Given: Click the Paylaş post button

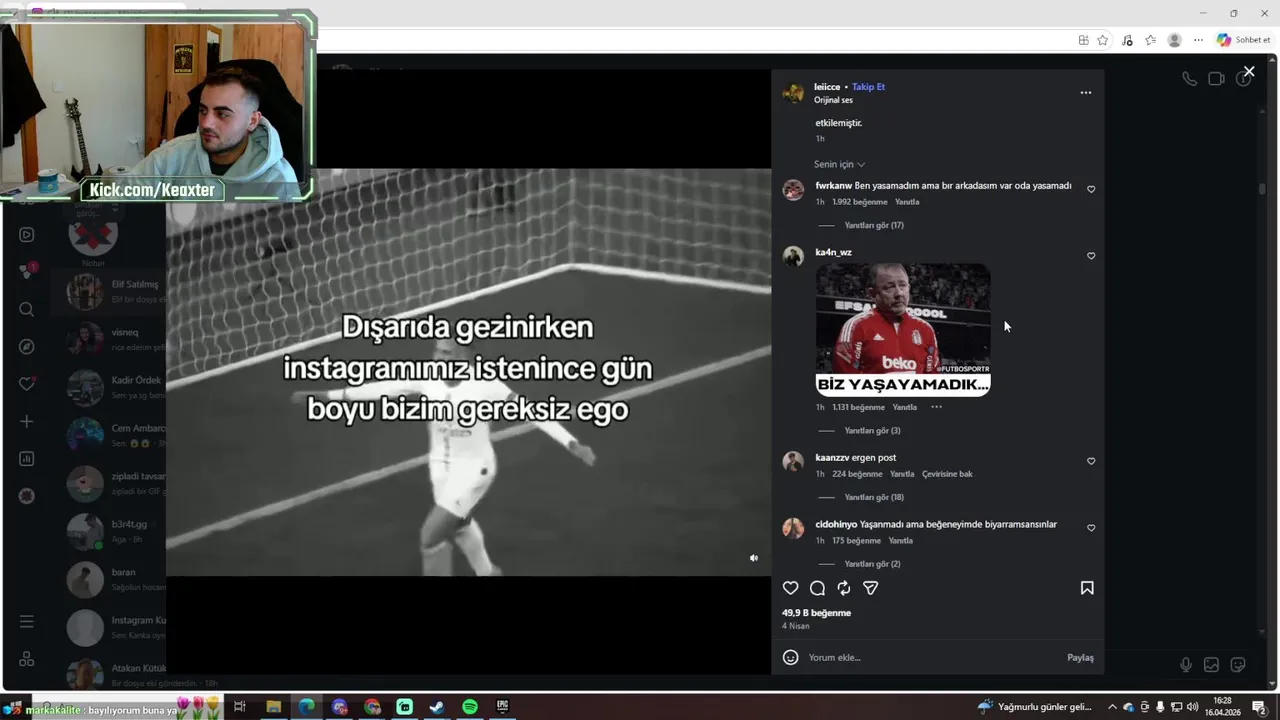Looking at the screenshot, I should point(1080,657).
